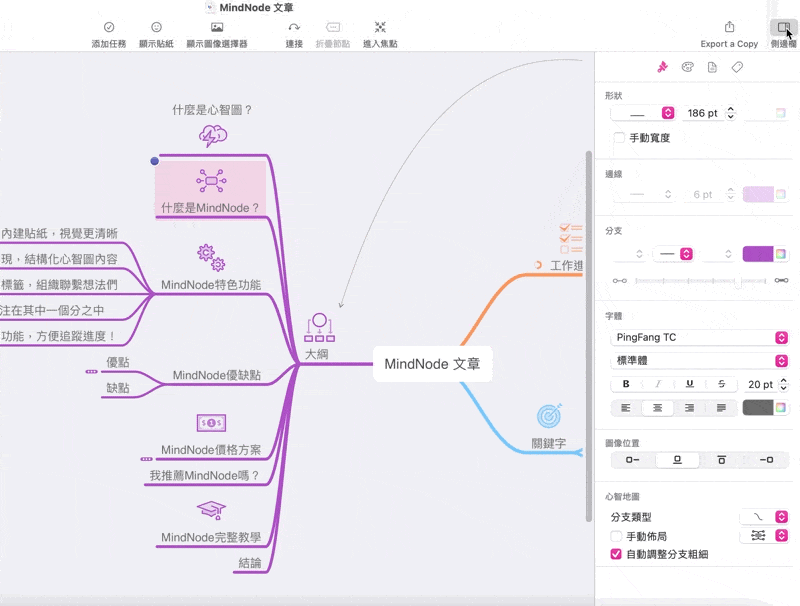The height and width of the screenshot is (606, 800).
Task: Click the graduation cap sticker icon
Action: pyautogui.click(x=211, y=510)
